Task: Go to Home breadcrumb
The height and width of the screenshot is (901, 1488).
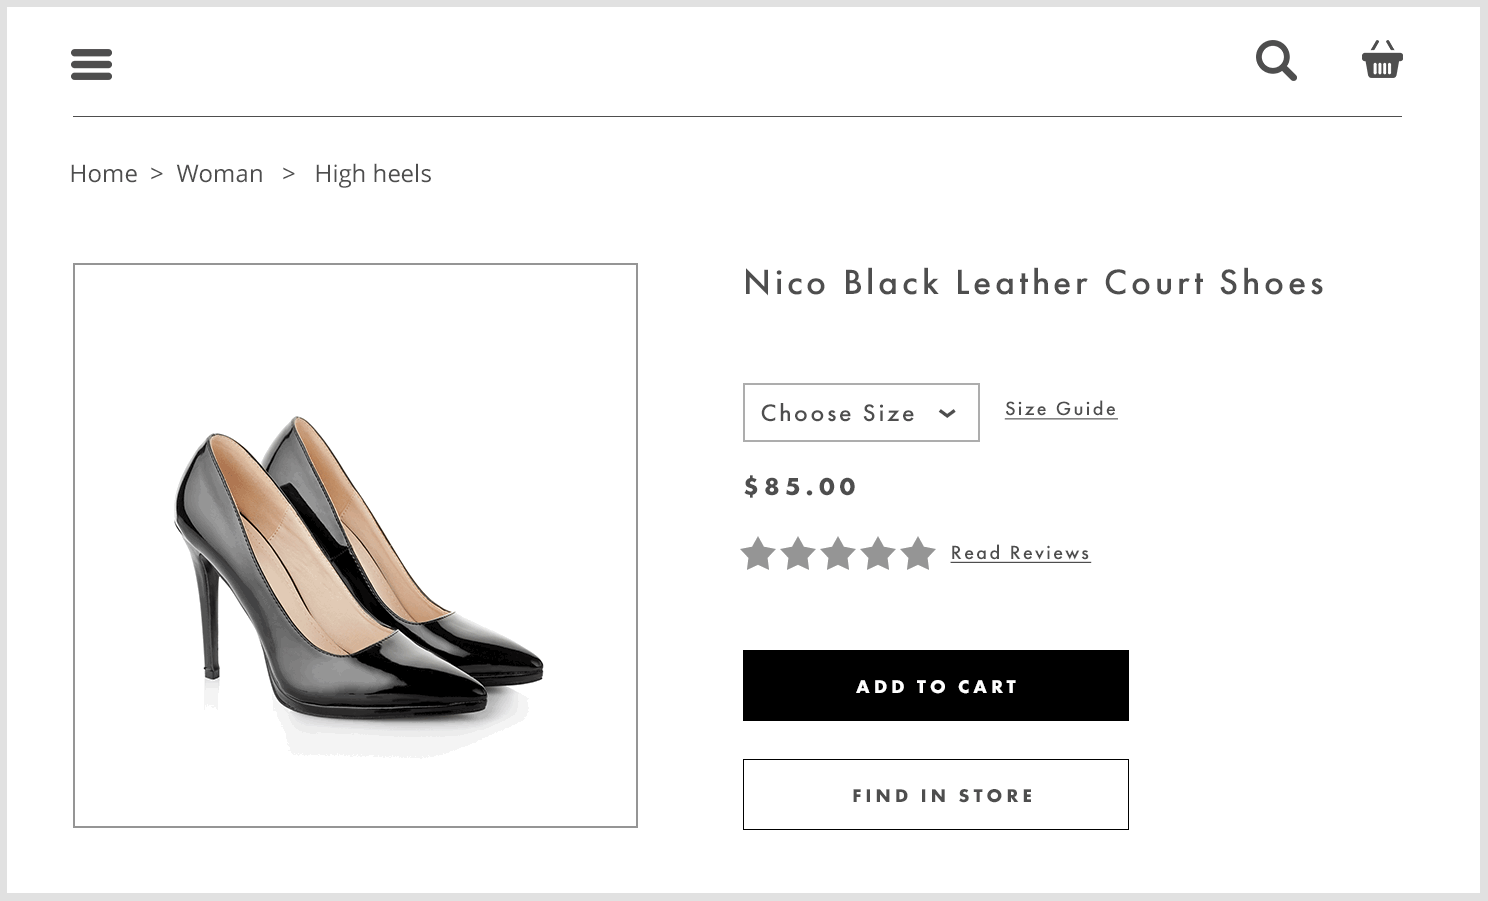Action: pos(103,173)
